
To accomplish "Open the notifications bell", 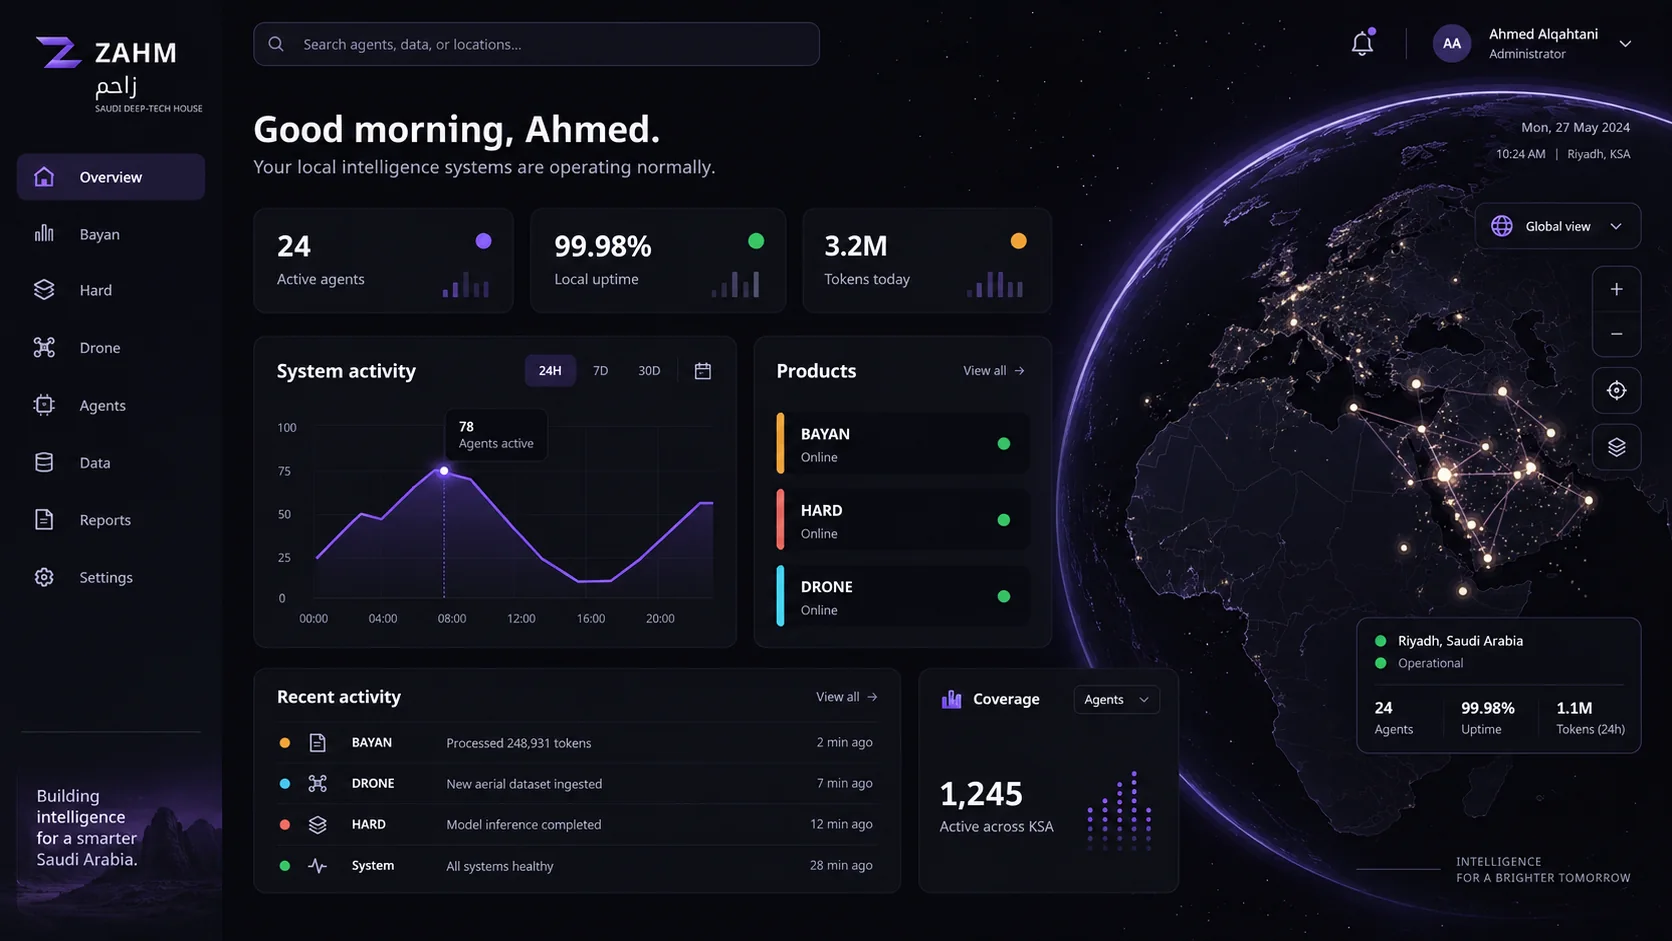I will coord(1362,43).
